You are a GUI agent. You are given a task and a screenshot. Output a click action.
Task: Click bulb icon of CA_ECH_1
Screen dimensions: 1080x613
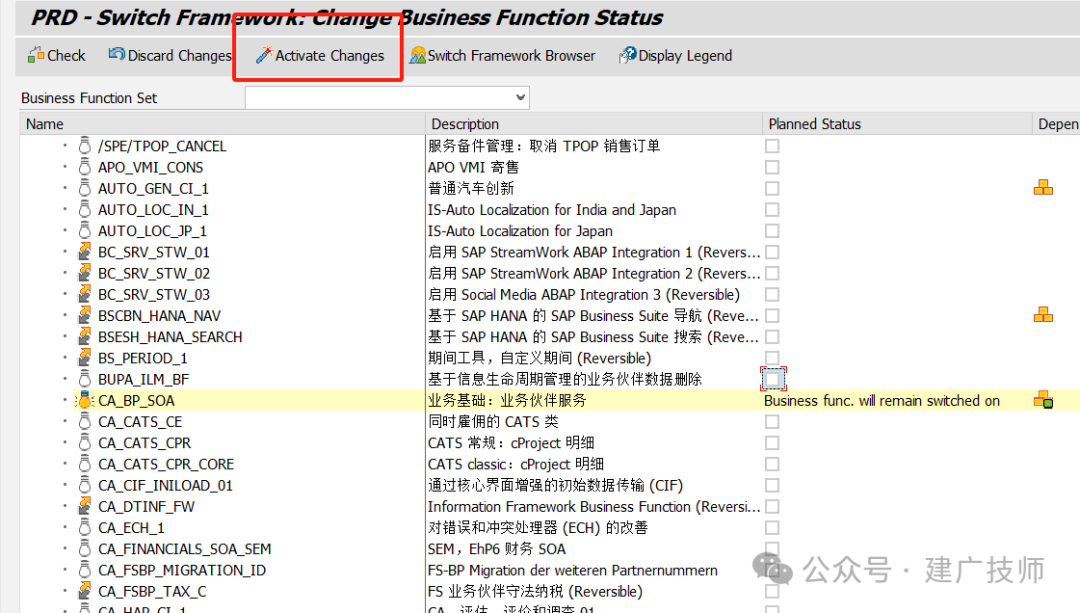tap(84, 528)
